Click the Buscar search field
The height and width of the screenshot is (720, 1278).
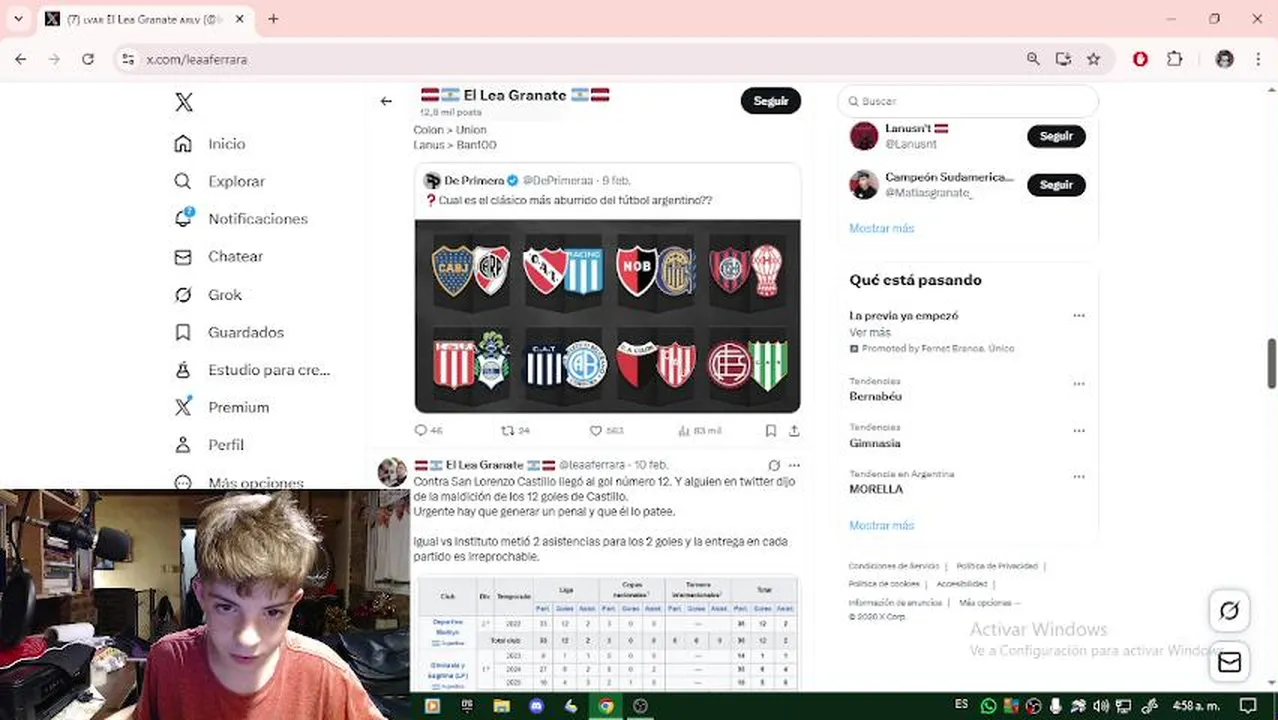(968, 101)
